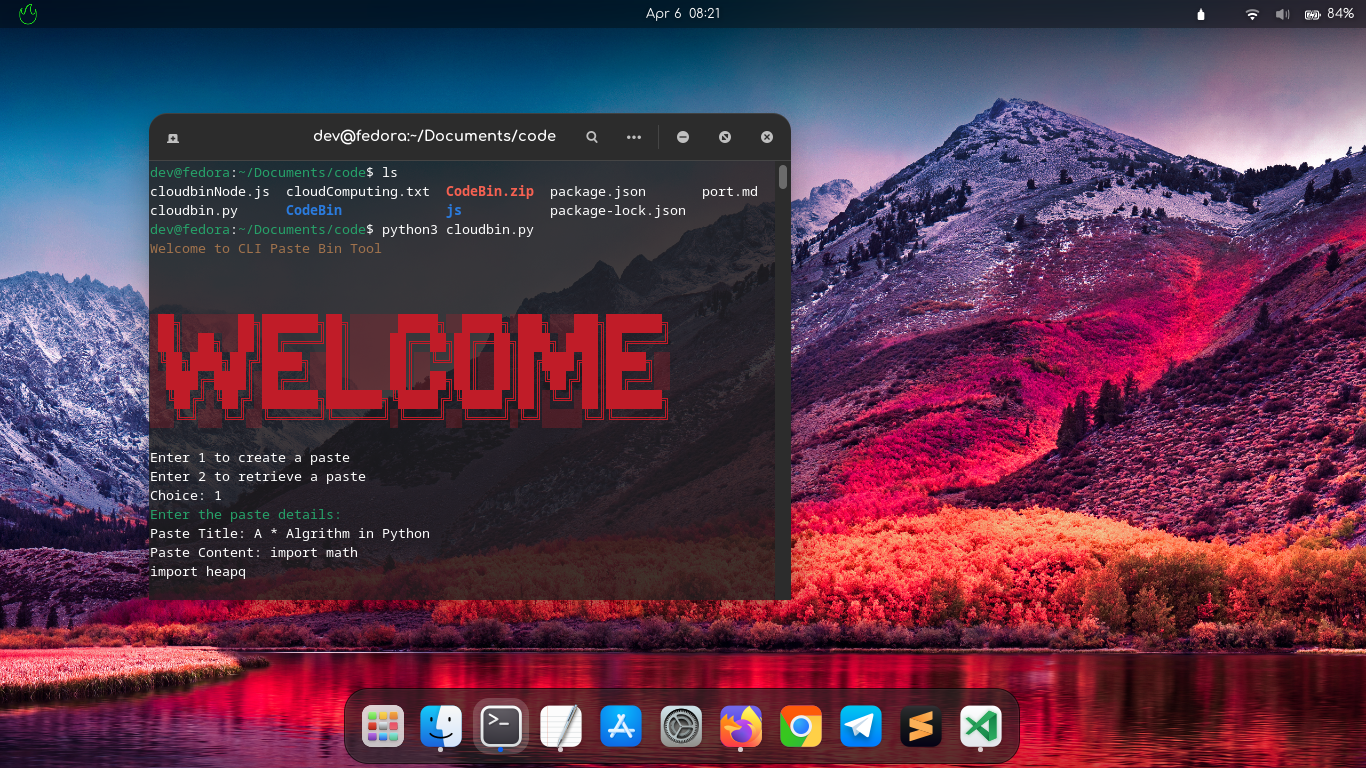Launch Finder file manager from dock
This screenshot has width=1366, height=768.
click(441, 726)
